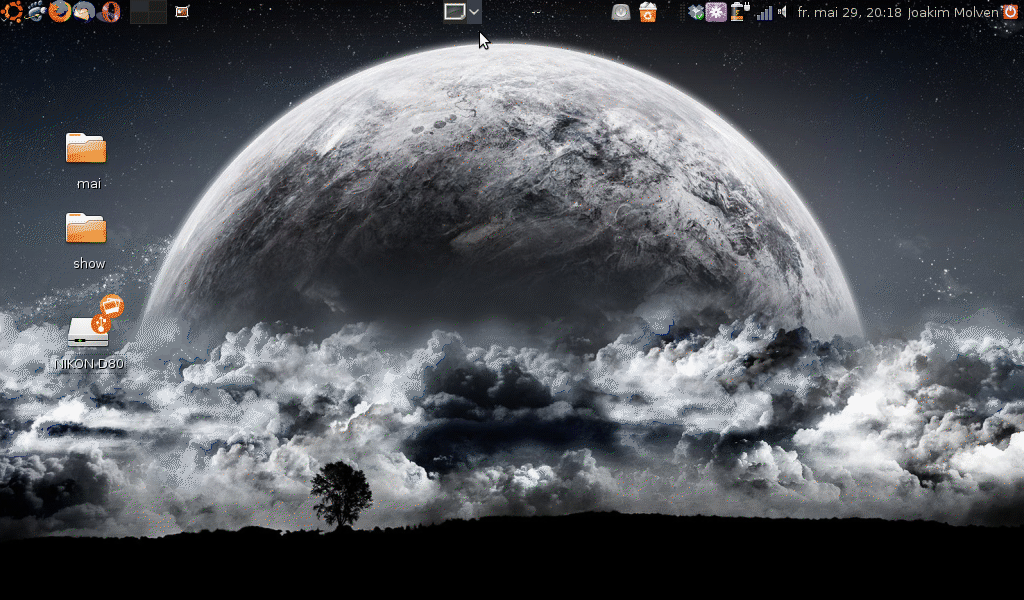Screen dimensions: 1024x600
Task: Click the launcher icon right of Firefox
Action: click(x=85, y=12)
